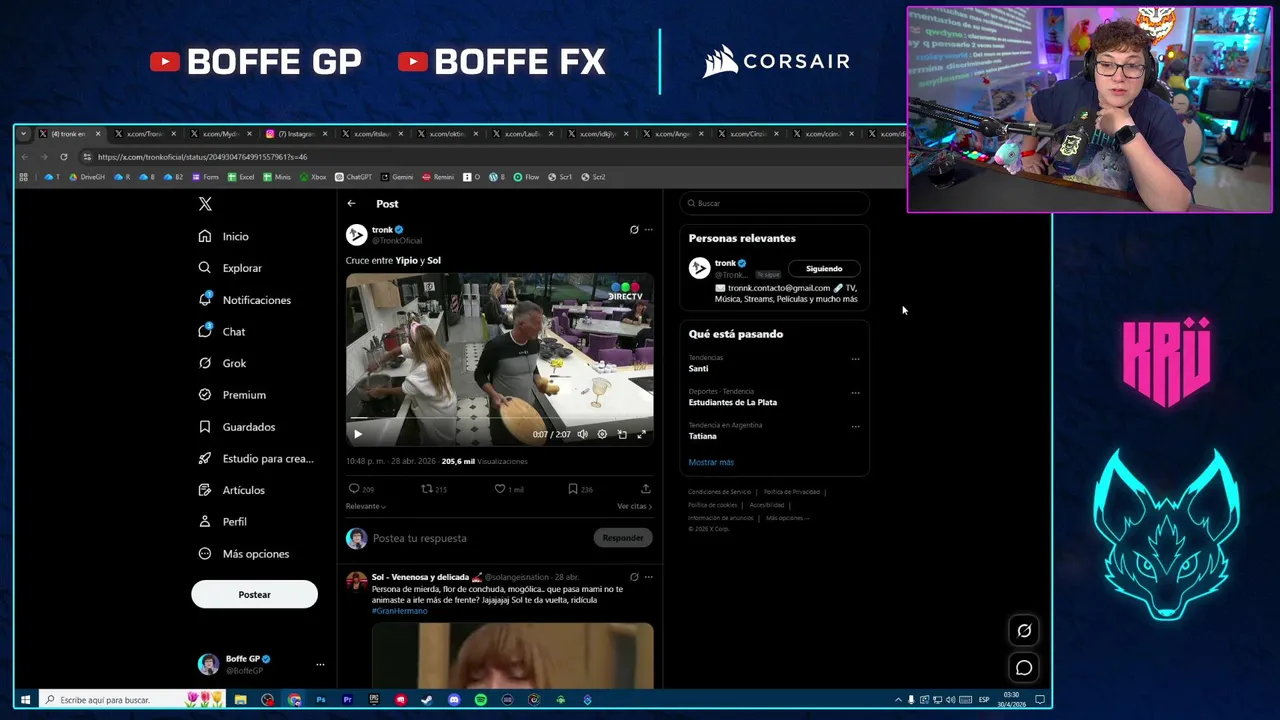Switch to the Instagram browser tab
Viewport: 1280px width, 720px height.
(295, 134)
